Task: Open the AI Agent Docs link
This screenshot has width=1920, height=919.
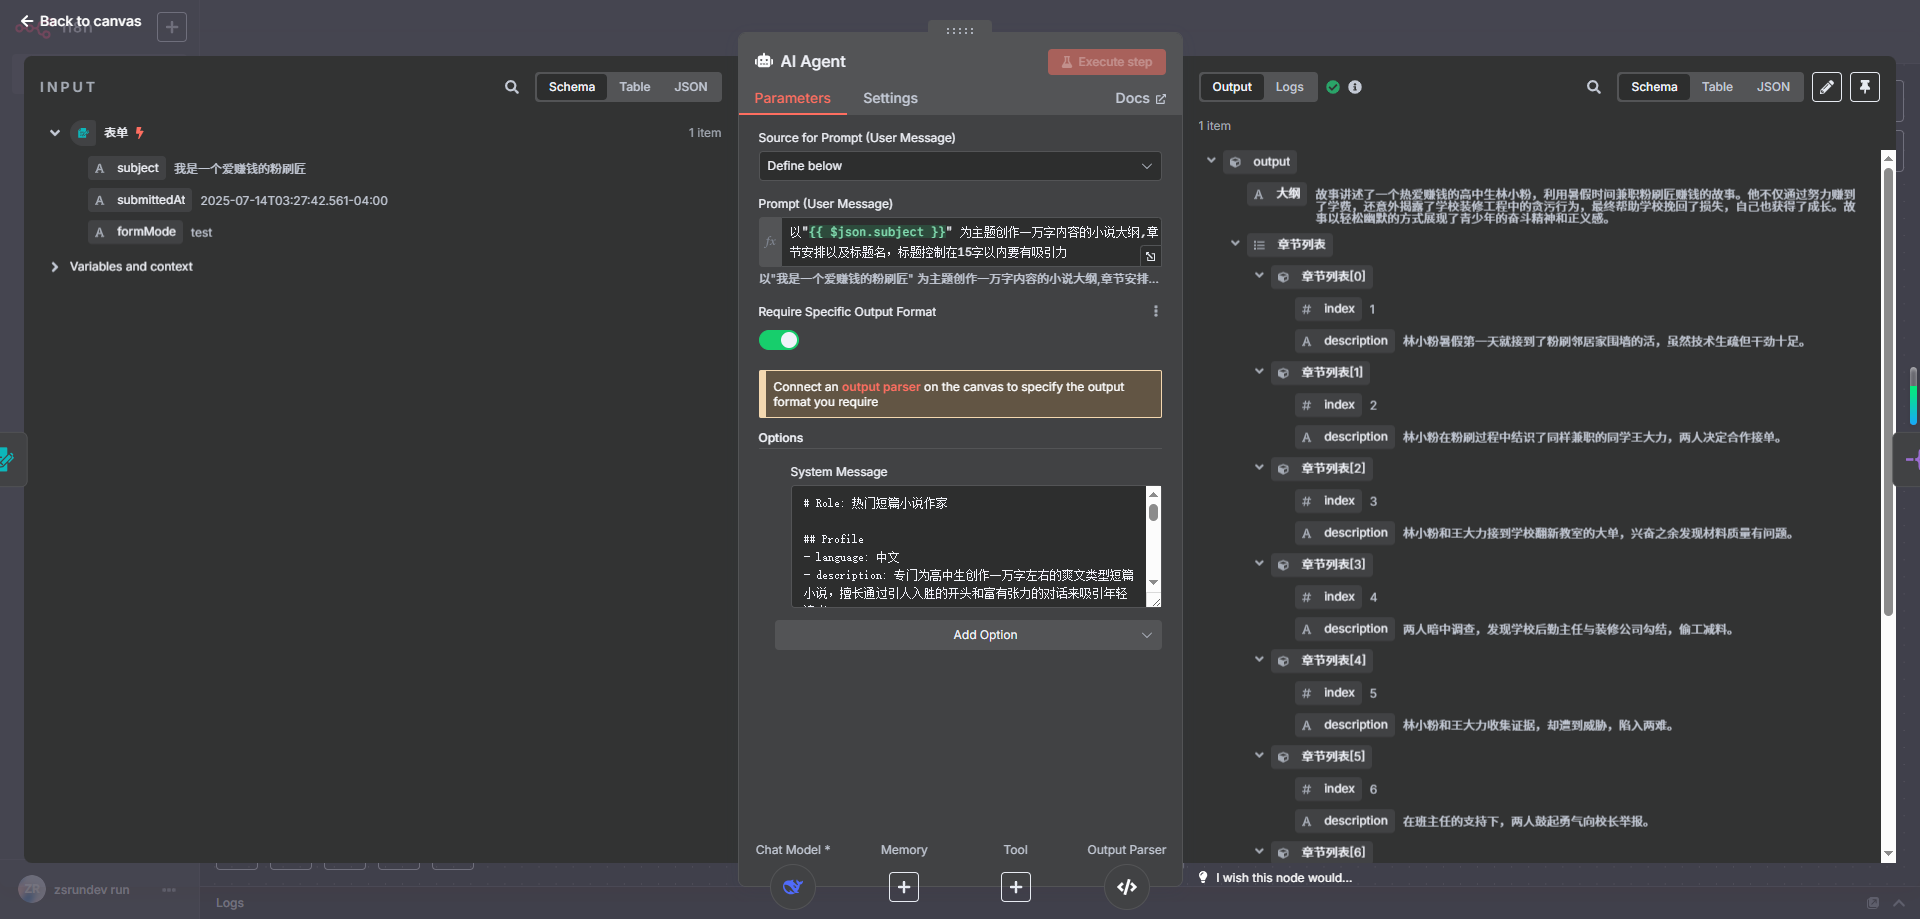Action: point(1139,98)
